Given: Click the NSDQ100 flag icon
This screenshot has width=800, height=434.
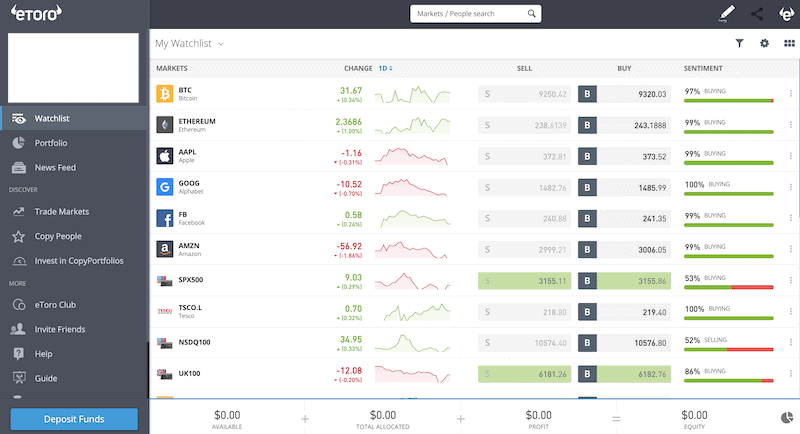Looking at the screenshot, I should (x=164, y=343).
